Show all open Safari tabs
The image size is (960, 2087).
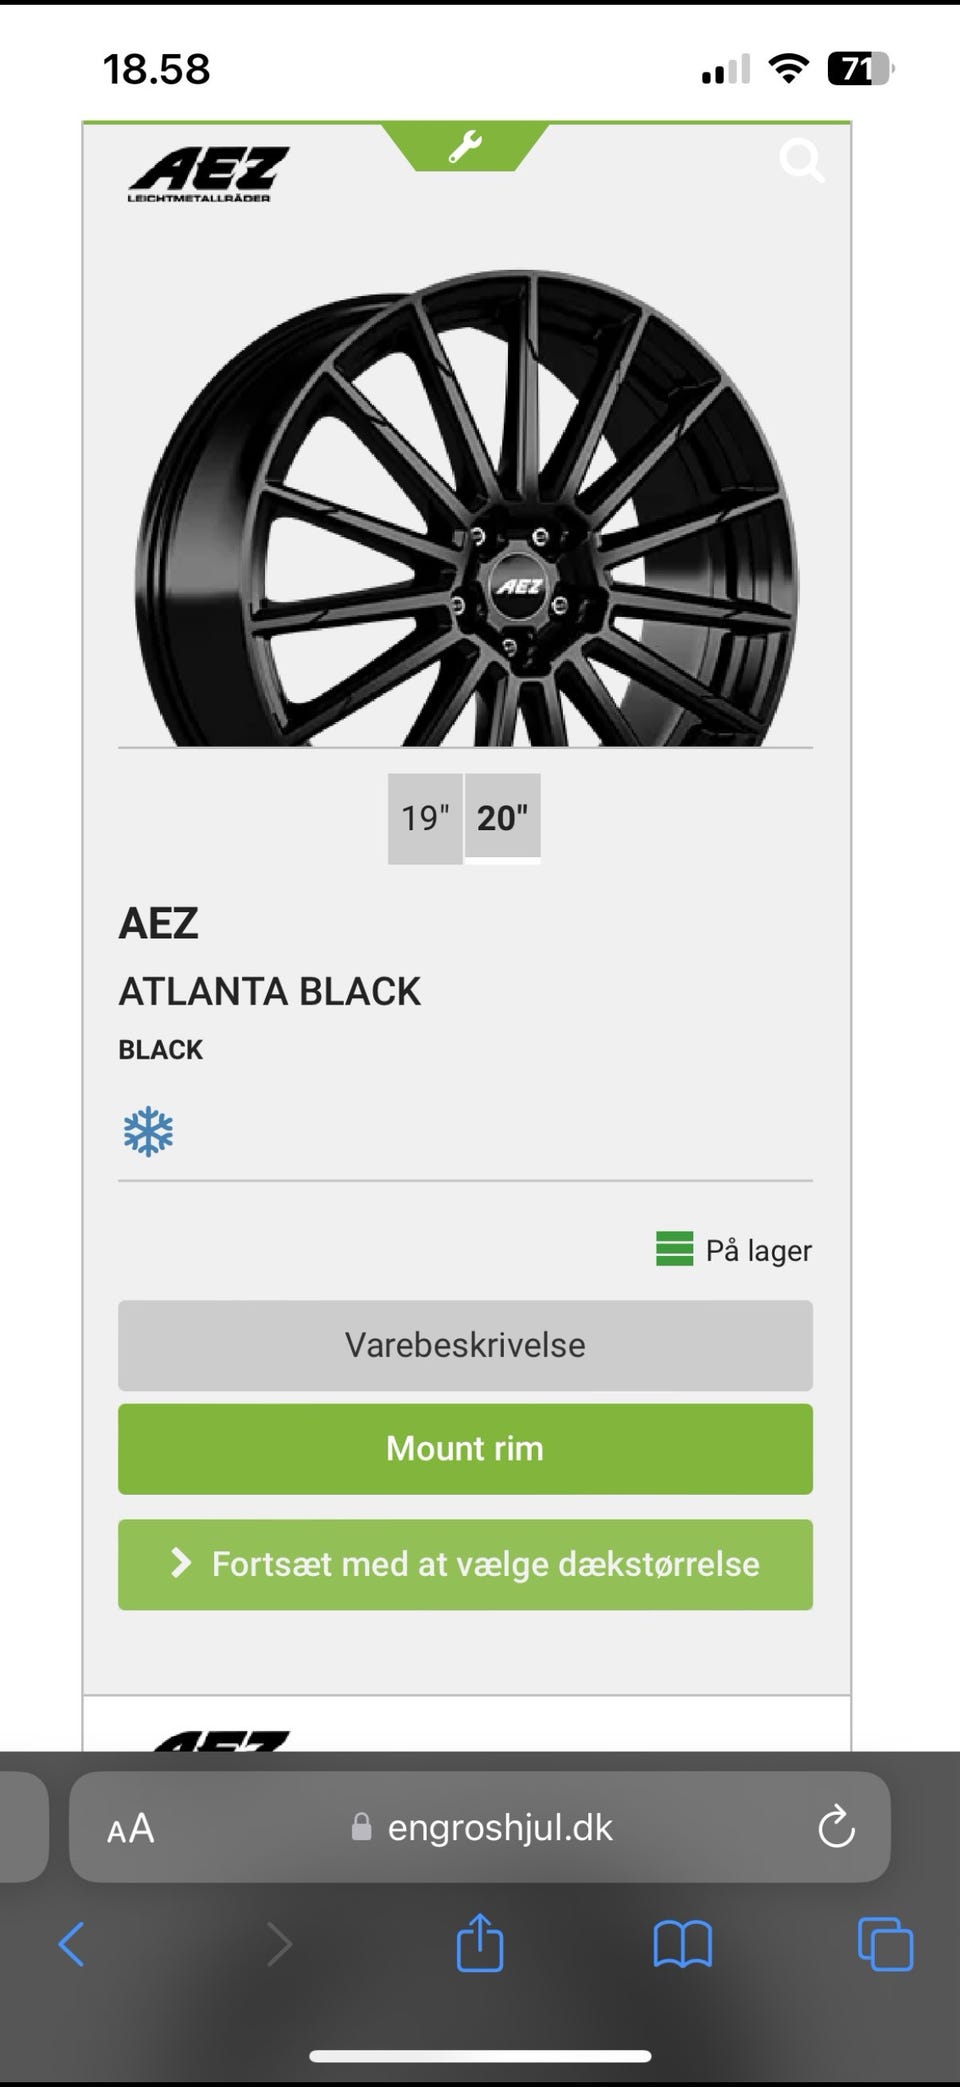coord(885,1945)
